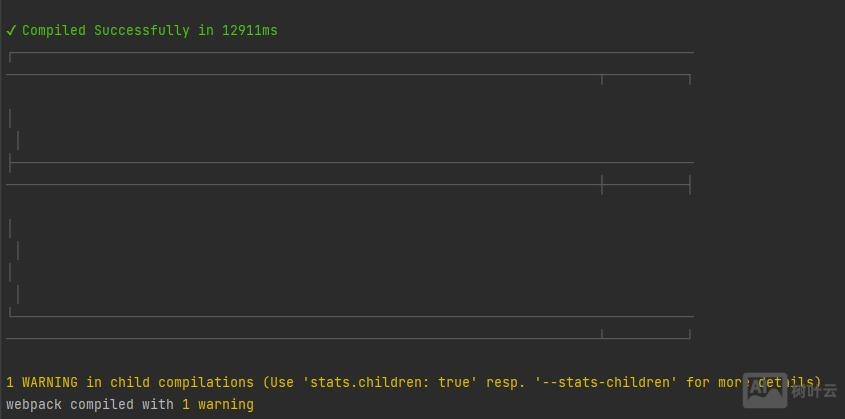Click "webpack compiled with" text
The image size is (845, 419).
90,404
